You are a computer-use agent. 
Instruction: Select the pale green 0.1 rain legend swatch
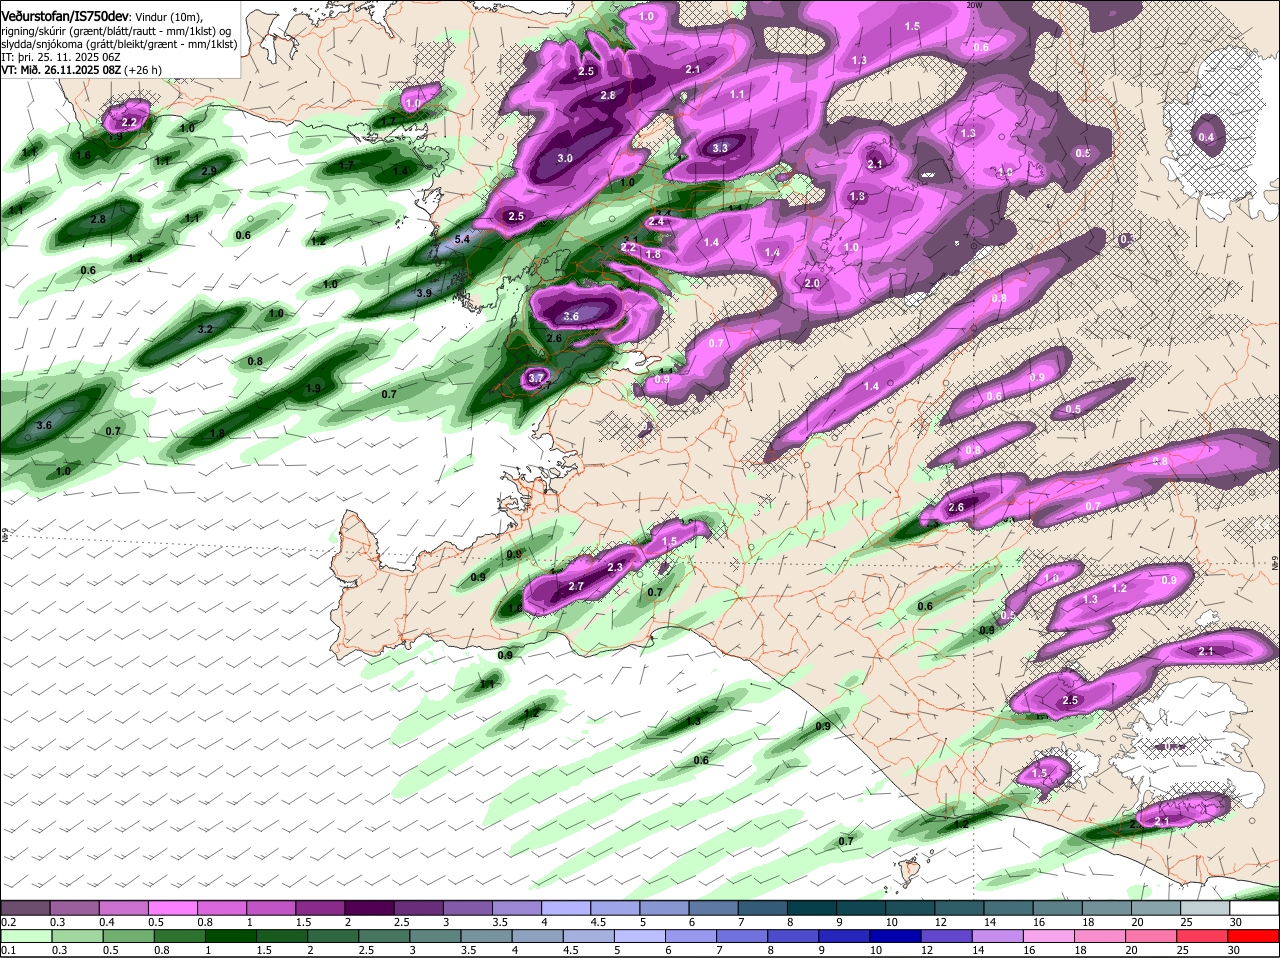[x=25, y=935]
